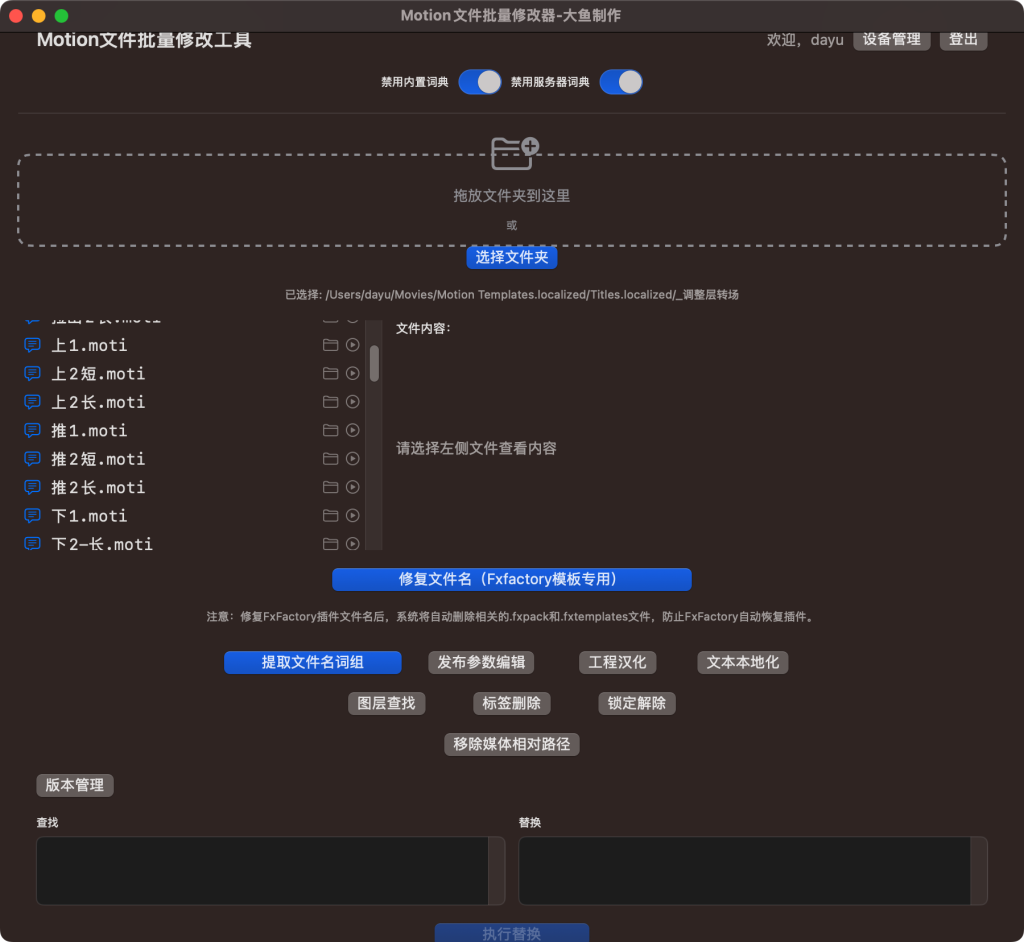Click the 选择文件夹 button

pos(512,257)
